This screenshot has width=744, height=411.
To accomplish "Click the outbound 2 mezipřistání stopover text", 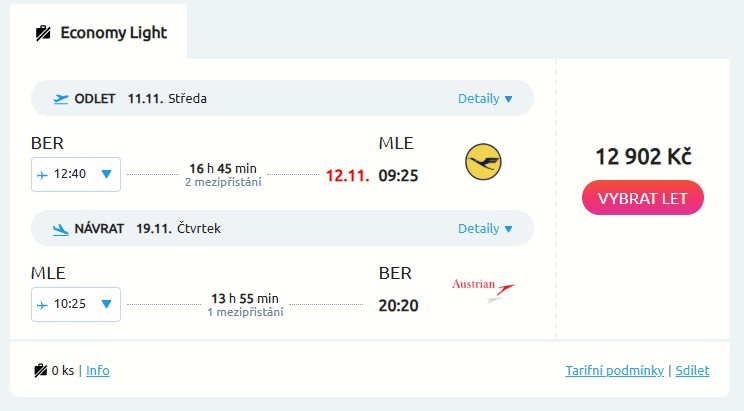I will click(223, 182).
